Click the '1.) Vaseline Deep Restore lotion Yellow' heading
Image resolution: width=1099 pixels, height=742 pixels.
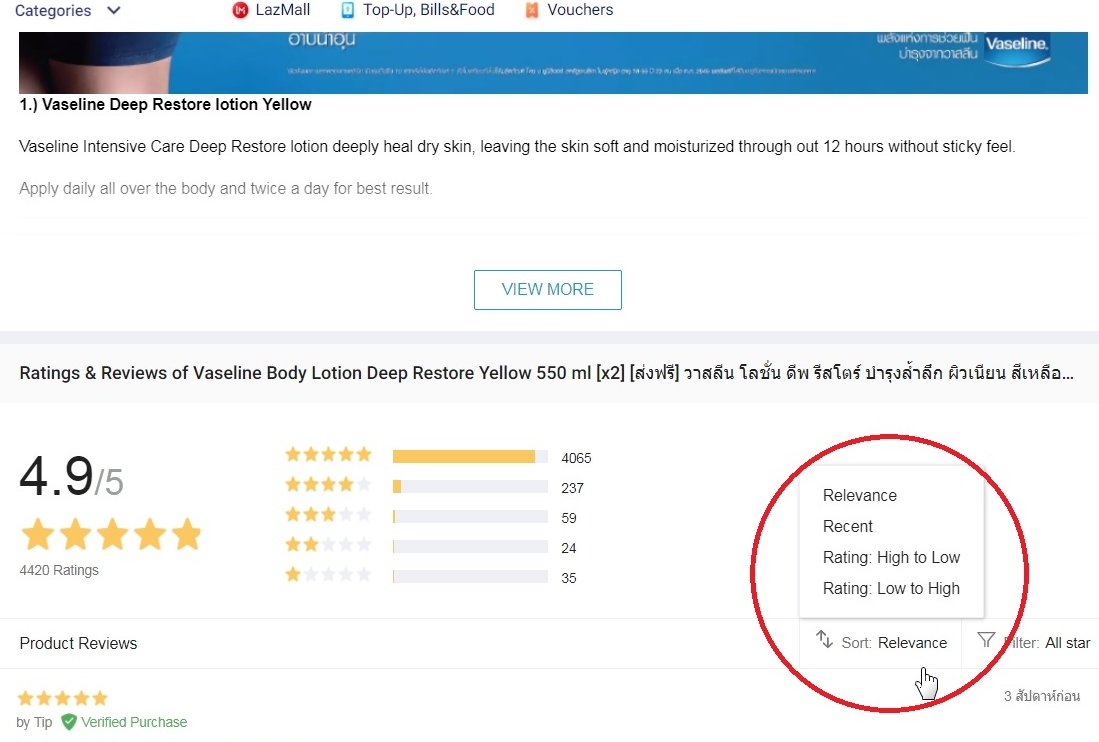click(165, 104)
